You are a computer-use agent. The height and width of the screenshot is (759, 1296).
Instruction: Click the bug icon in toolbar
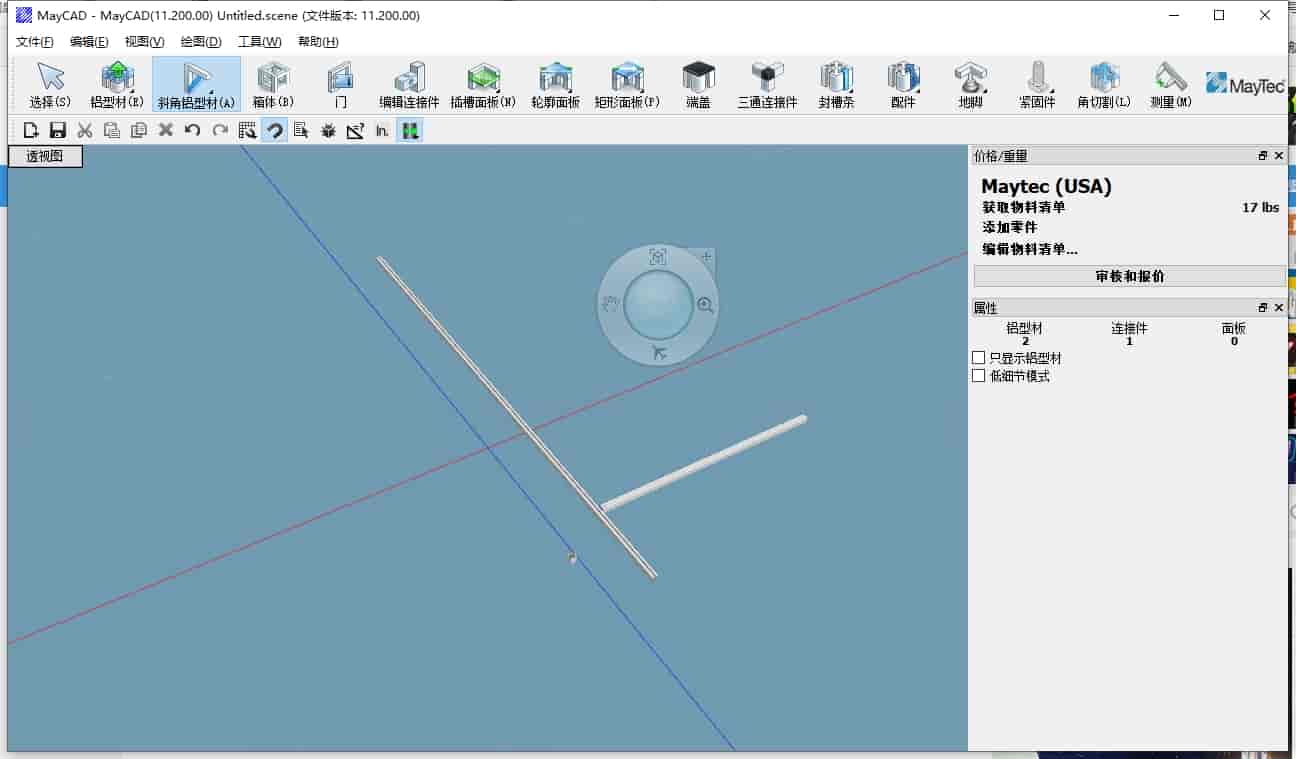(328, 130)
